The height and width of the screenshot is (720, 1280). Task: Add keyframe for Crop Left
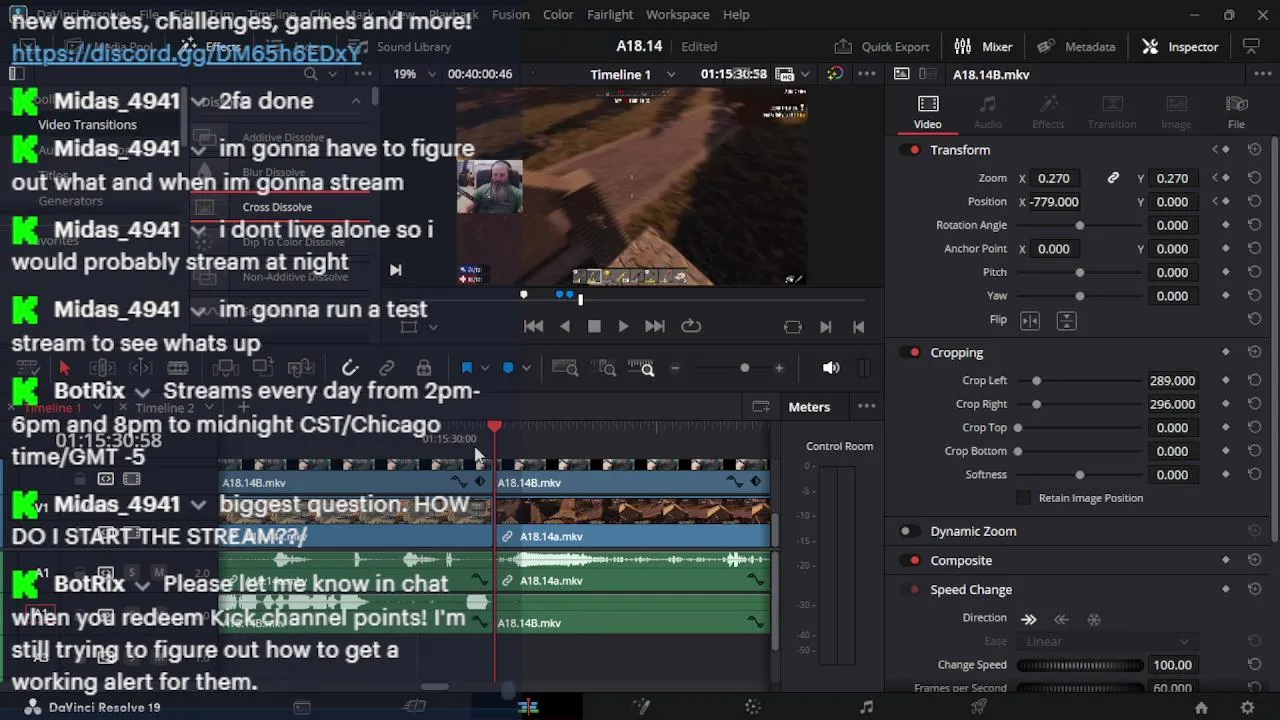[x=1226, y=380]
